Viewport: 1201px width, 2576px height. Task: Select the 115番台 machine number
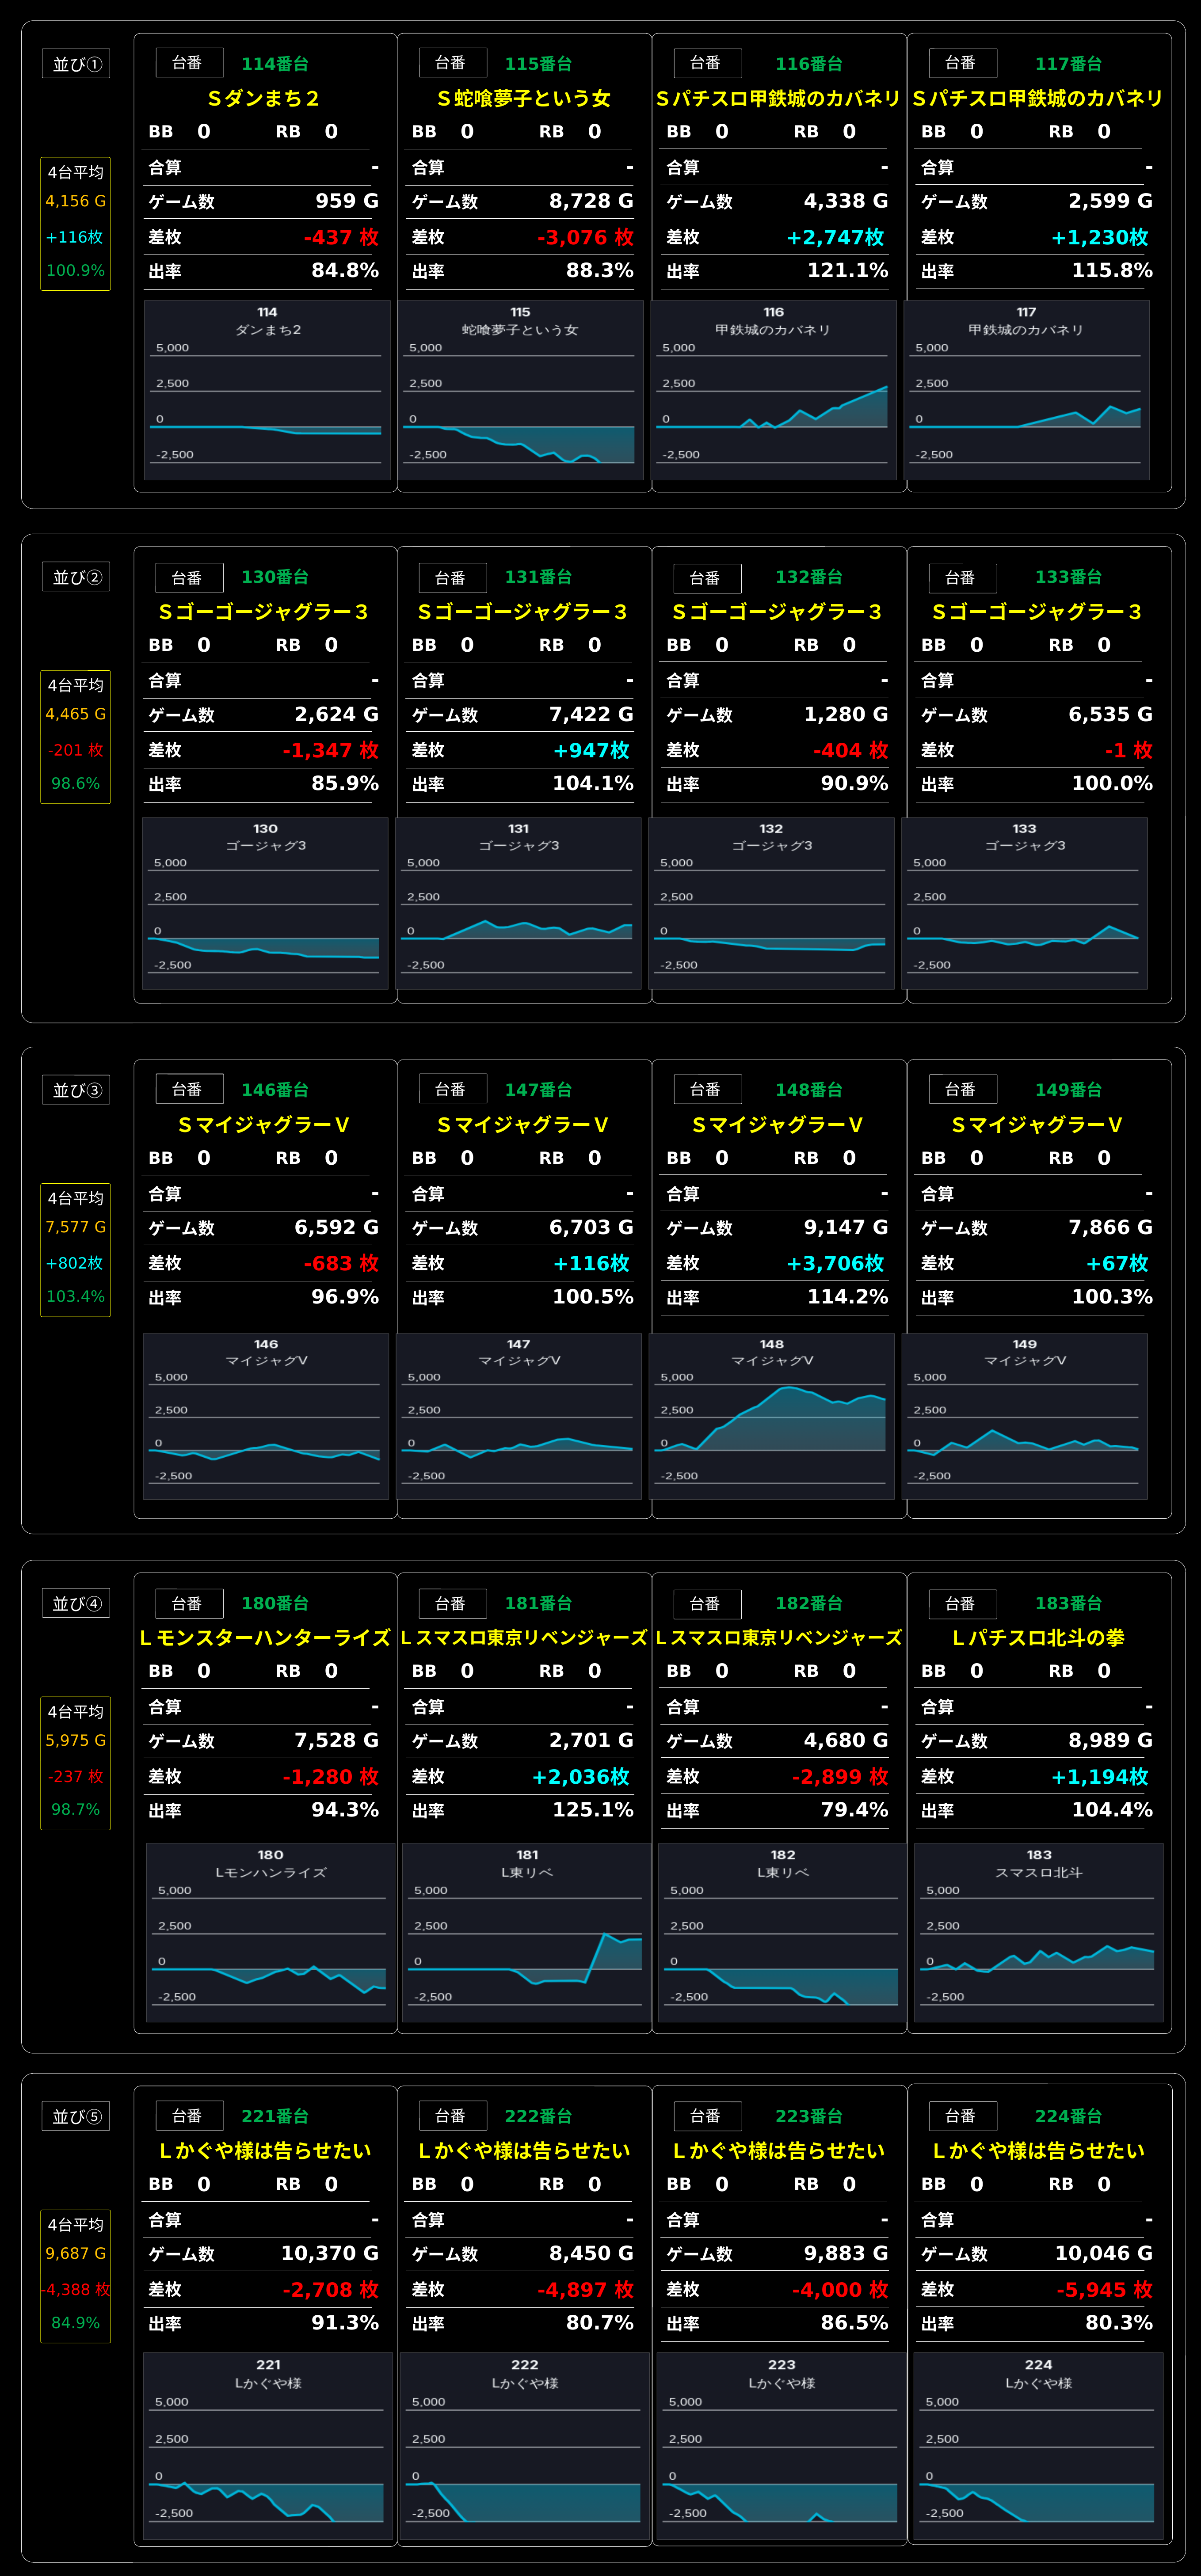pyautogui.click(x=538, y=64)
